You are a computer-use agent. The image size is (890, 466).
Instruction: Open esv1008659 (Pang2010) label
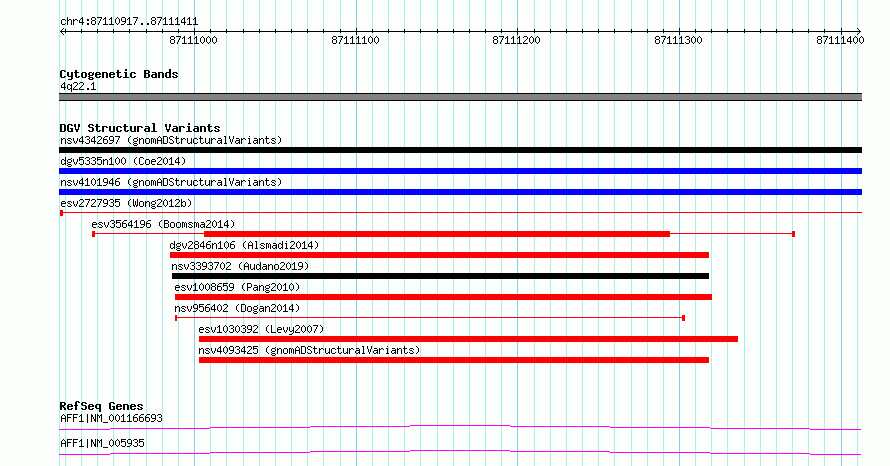coord(237,287)
